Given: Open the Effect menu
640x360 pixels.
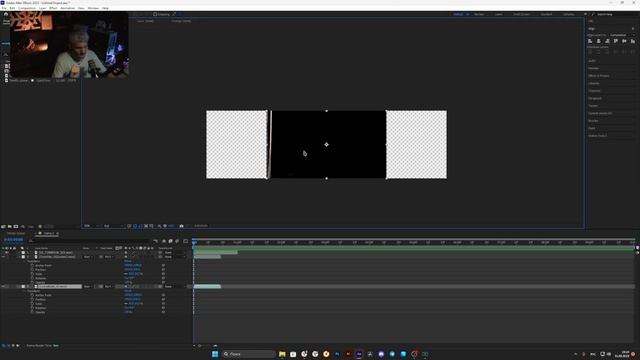Looking at the screenshot, I should click(x=53, y=8).
